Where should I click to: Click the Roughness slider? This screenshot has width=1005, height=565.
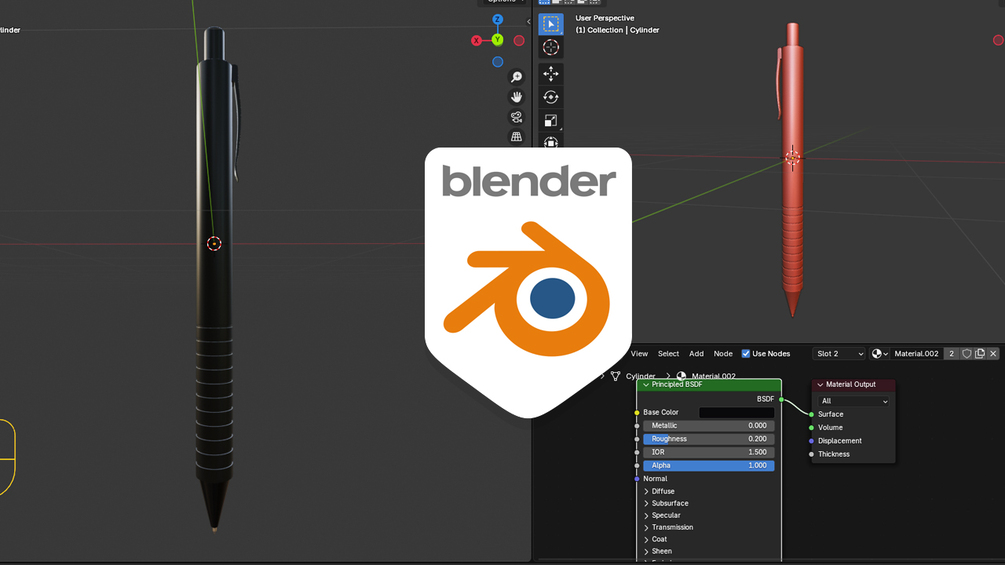[x=708, y=439]
